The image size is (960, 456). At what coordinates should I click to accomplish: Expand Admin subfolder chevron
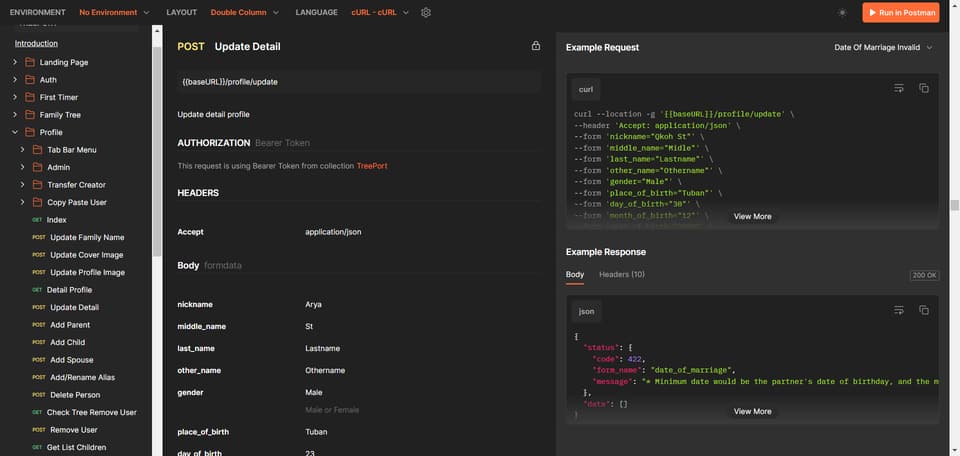click(x=23, y=167)
